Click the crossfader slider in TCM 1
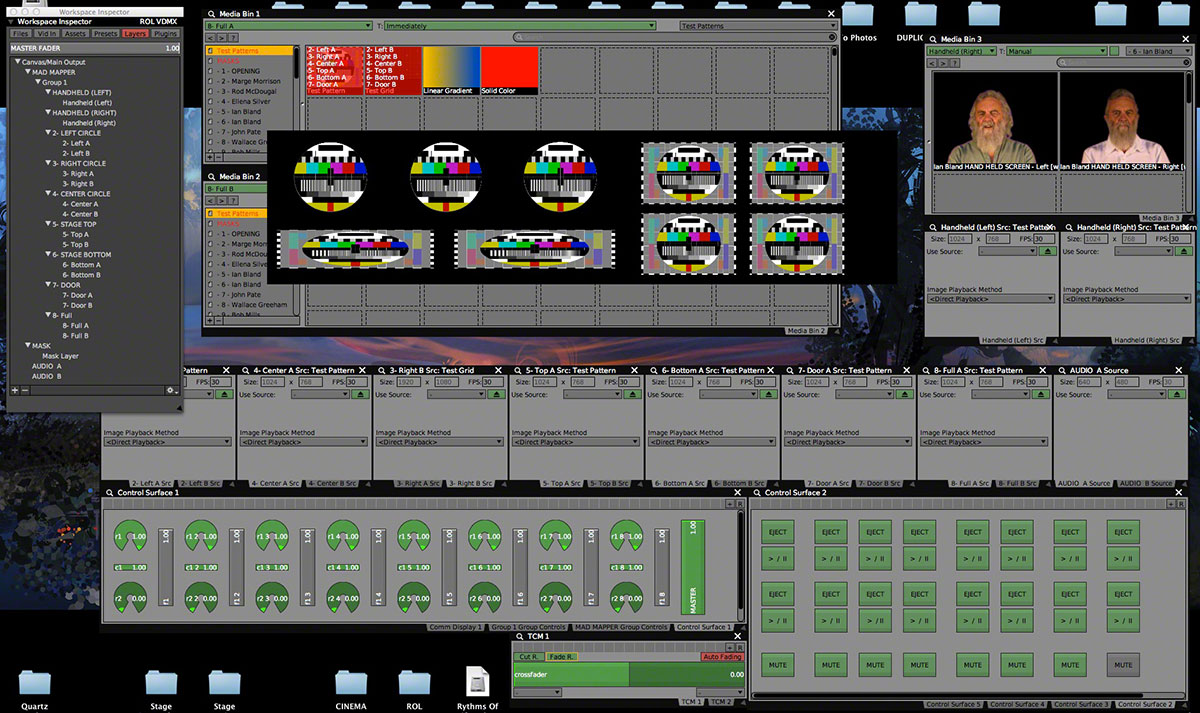Viewport: 1200px width, 713px height. click(x=629, y=675)
